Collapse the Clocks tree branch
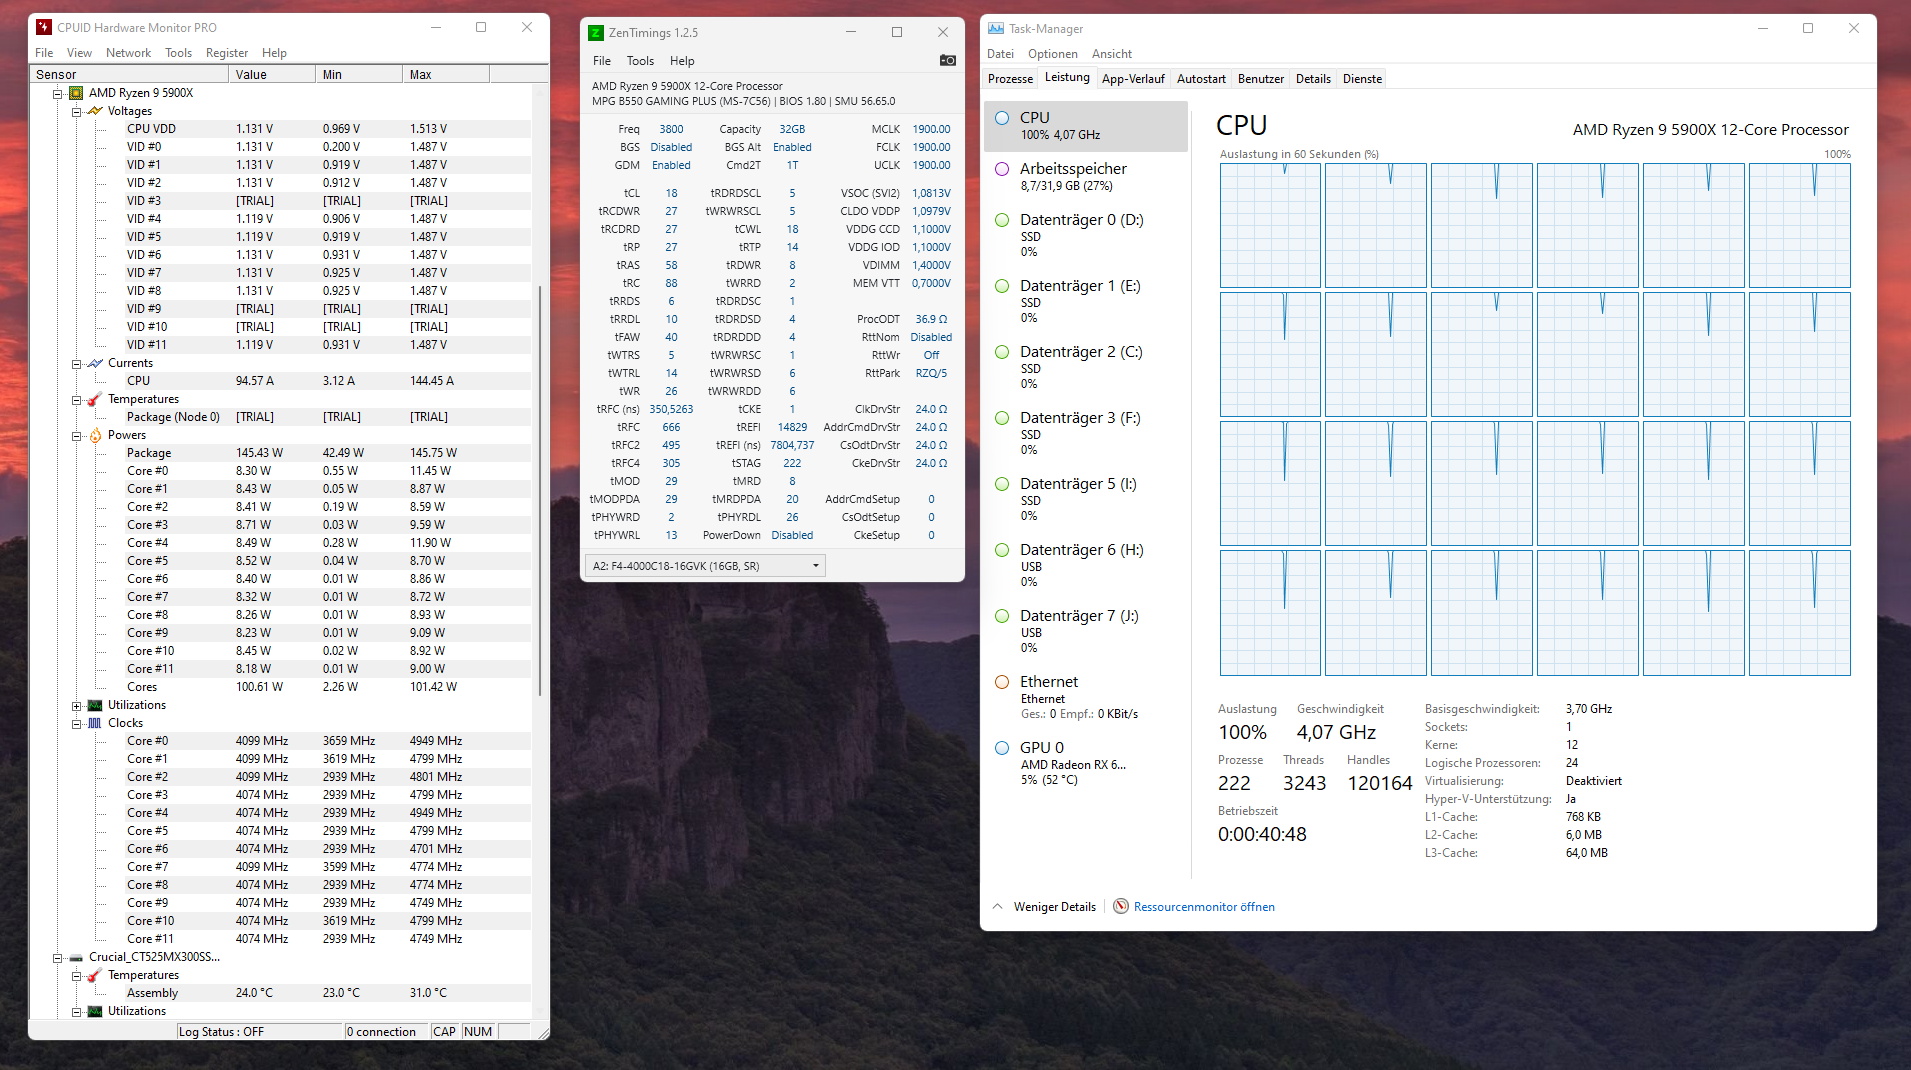Image resolution: width=1911 pixels, height=1070 pixels. click(76, 724)
